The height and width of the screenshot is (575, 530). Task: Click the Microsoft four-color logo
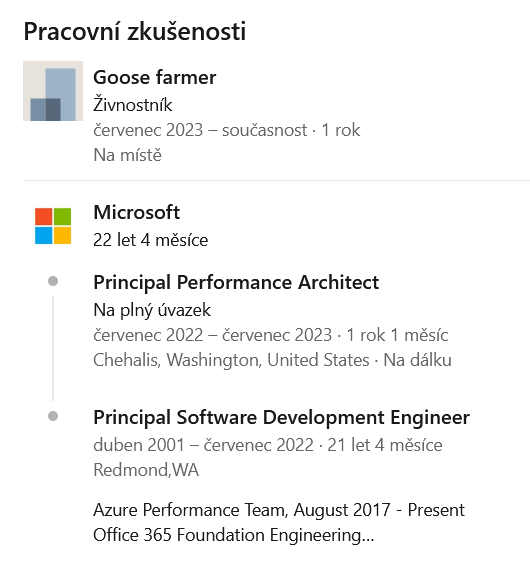(53, 226)
